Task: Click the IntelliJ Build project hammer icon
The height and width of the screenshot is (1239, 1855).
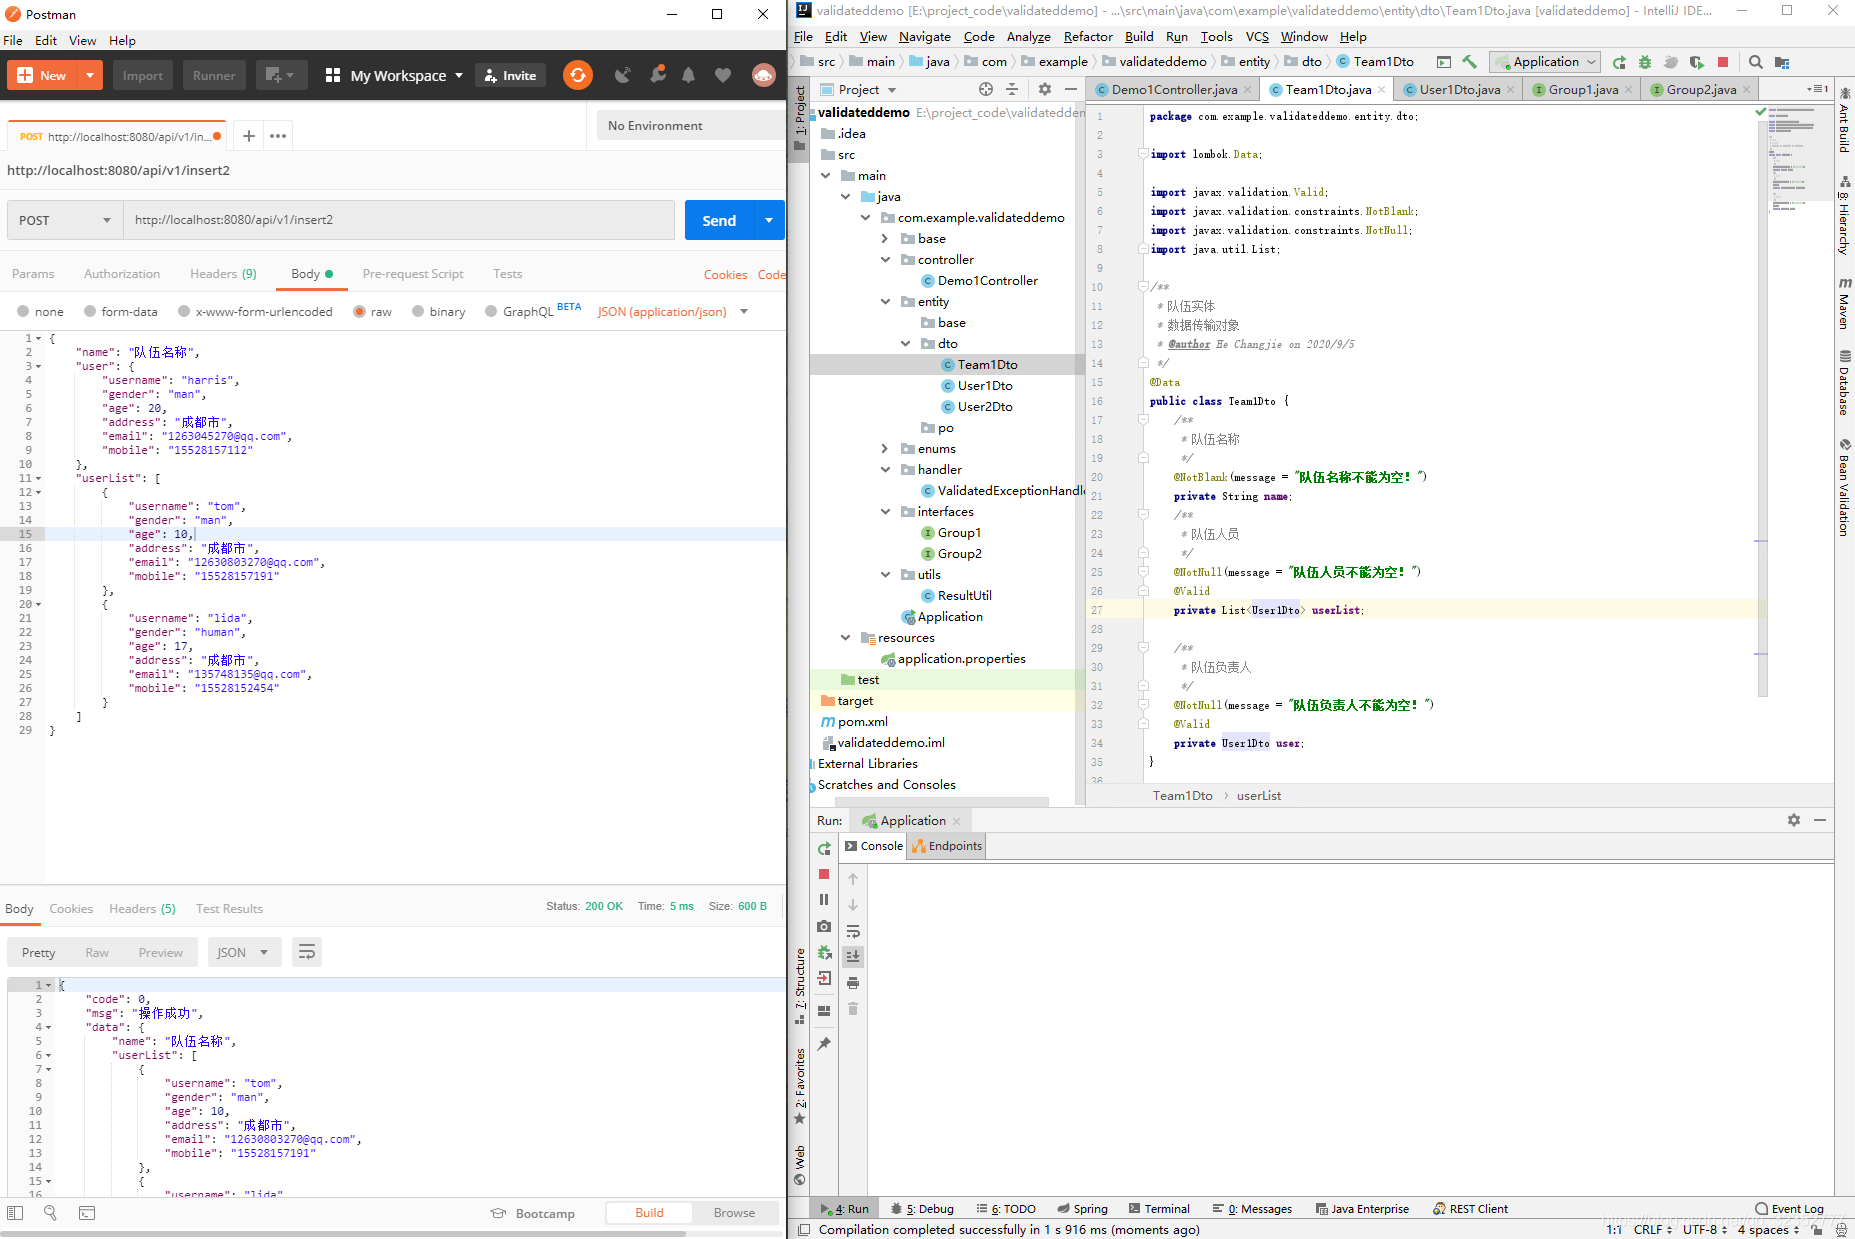Action: (x=1469, y=62)
